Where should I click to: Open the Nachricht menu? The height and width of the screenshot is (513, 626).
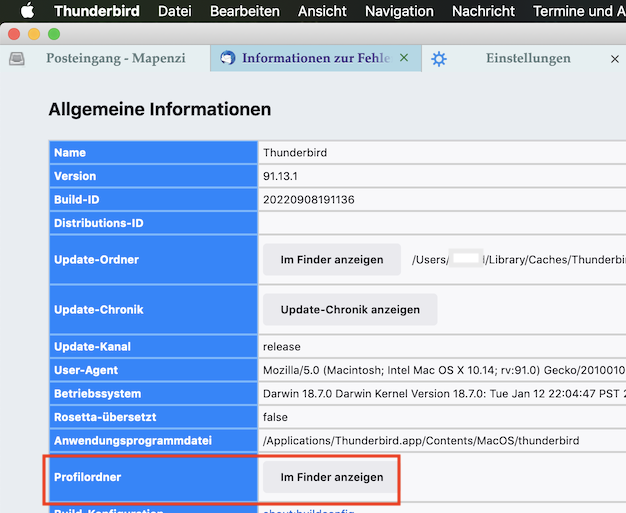click(x=483, y=11)
